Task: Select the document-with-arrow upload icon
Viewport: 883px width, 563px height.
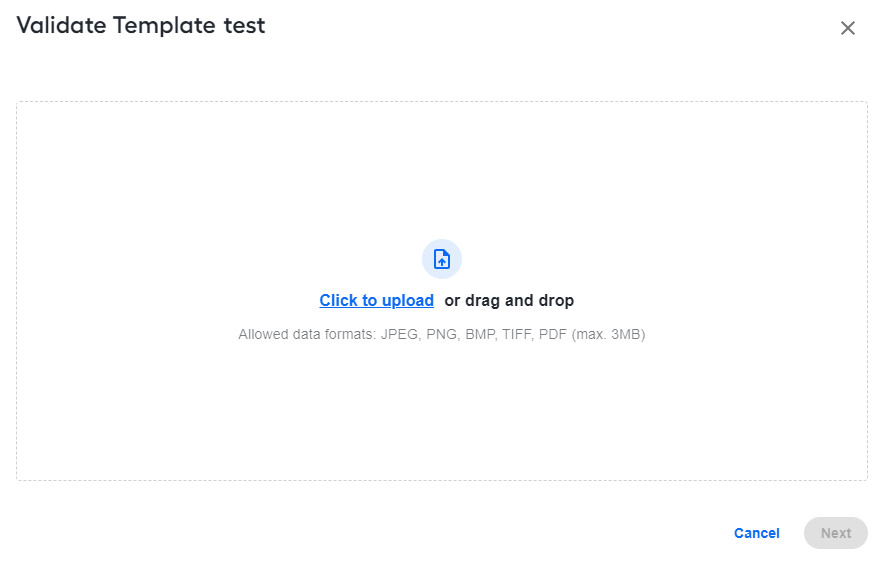Action: pyautogui.click(x=442, y=260)
